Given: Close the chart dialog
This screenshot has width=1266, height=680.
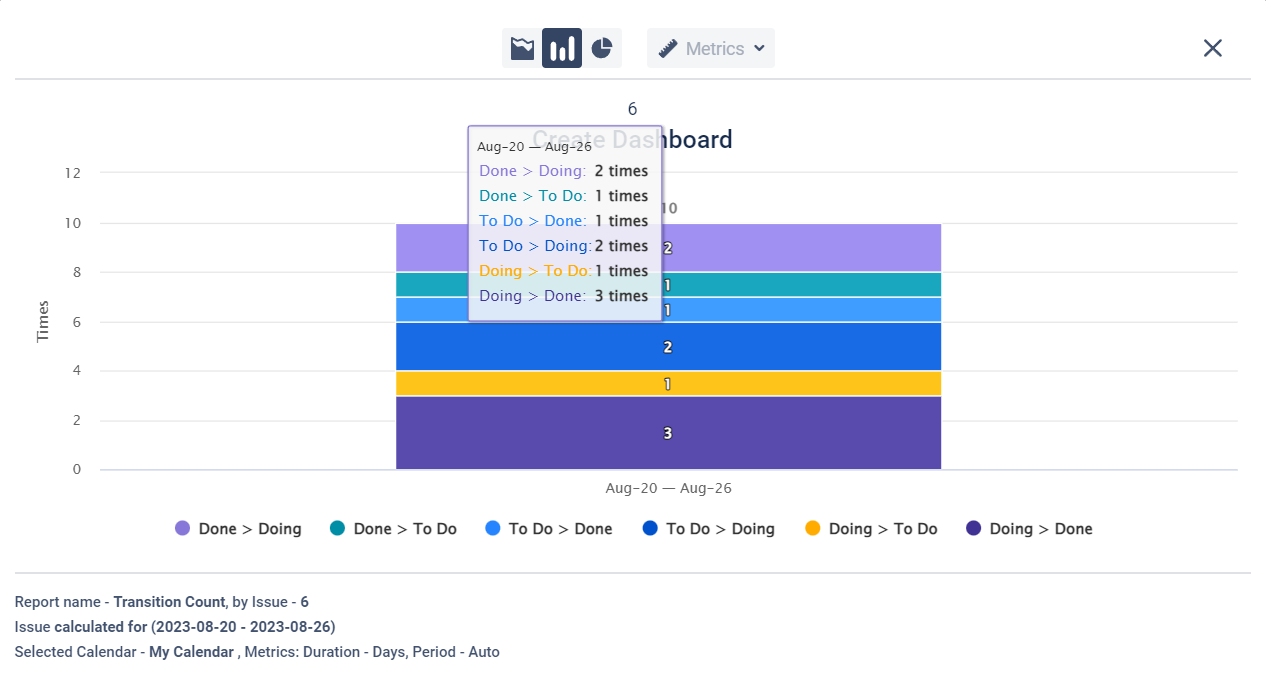Looking at the screenshot, I should [x=1212, y=48].
